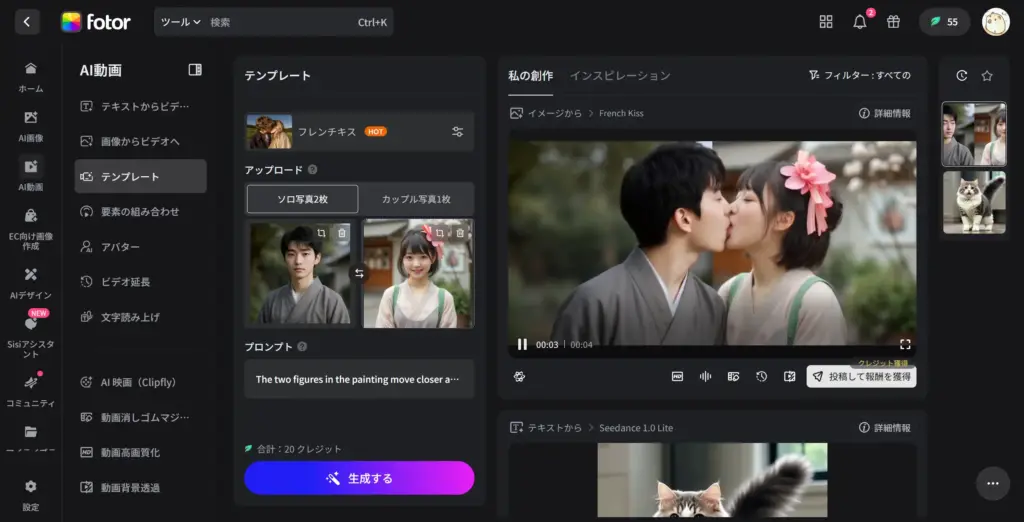Open template settings sliders icon

(458, 131)
